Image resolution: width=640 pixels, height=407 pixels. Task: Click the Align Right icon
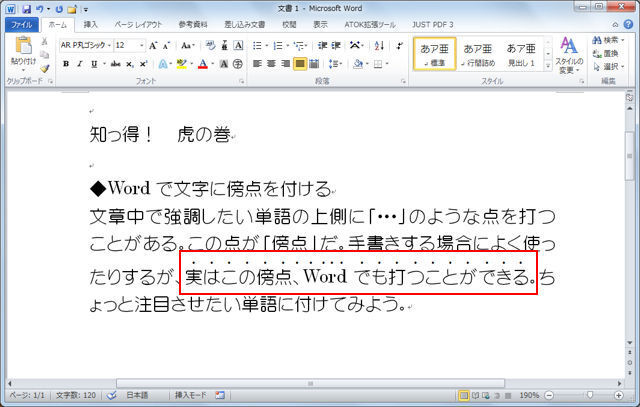point(285,64)
